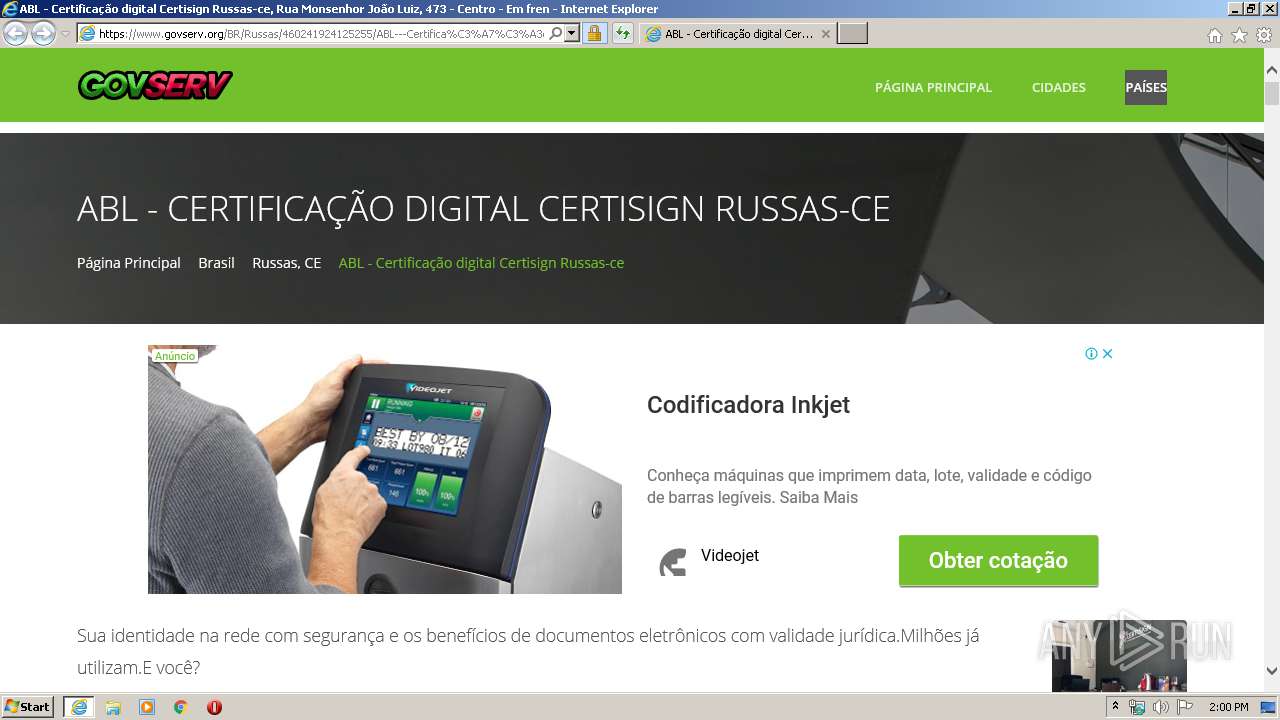Close the ad with the X icon

(x=1107, y=353)
